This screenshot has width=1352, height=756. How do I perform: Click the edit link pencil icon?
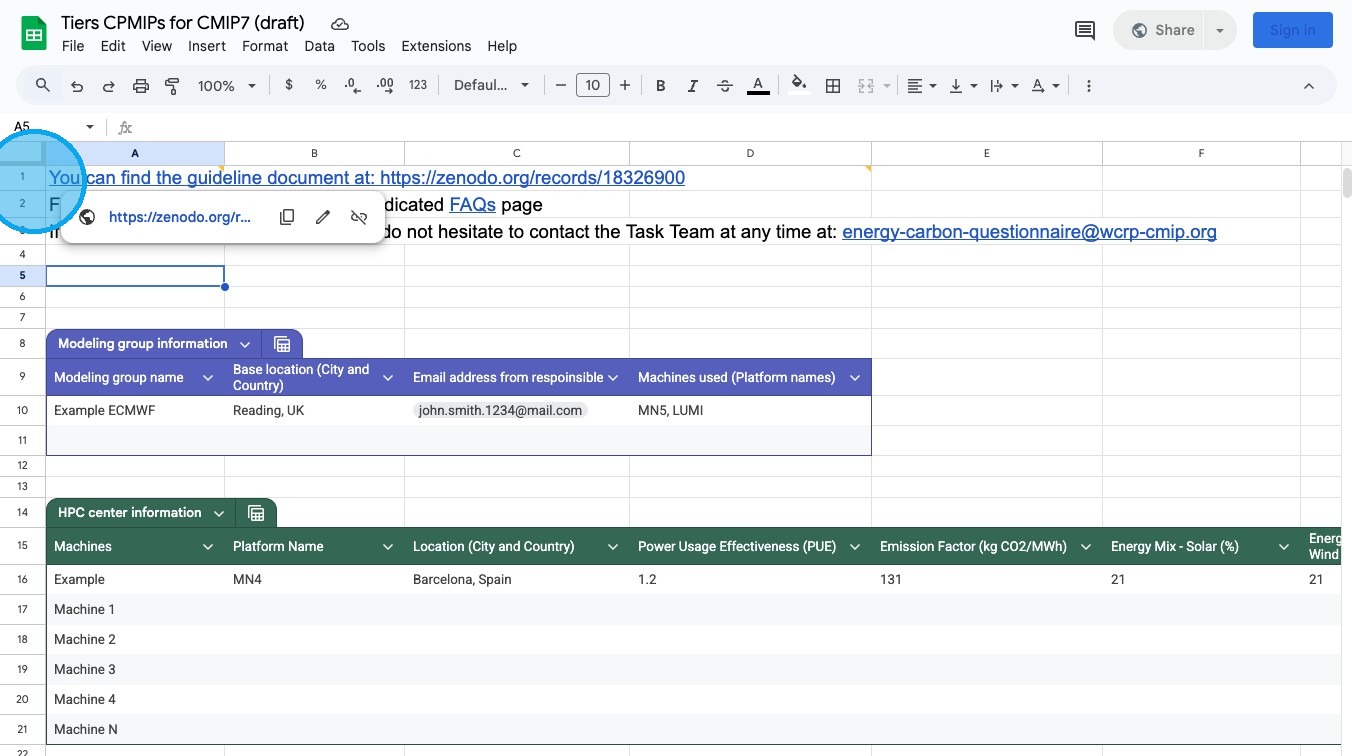(x=323, y=217)
